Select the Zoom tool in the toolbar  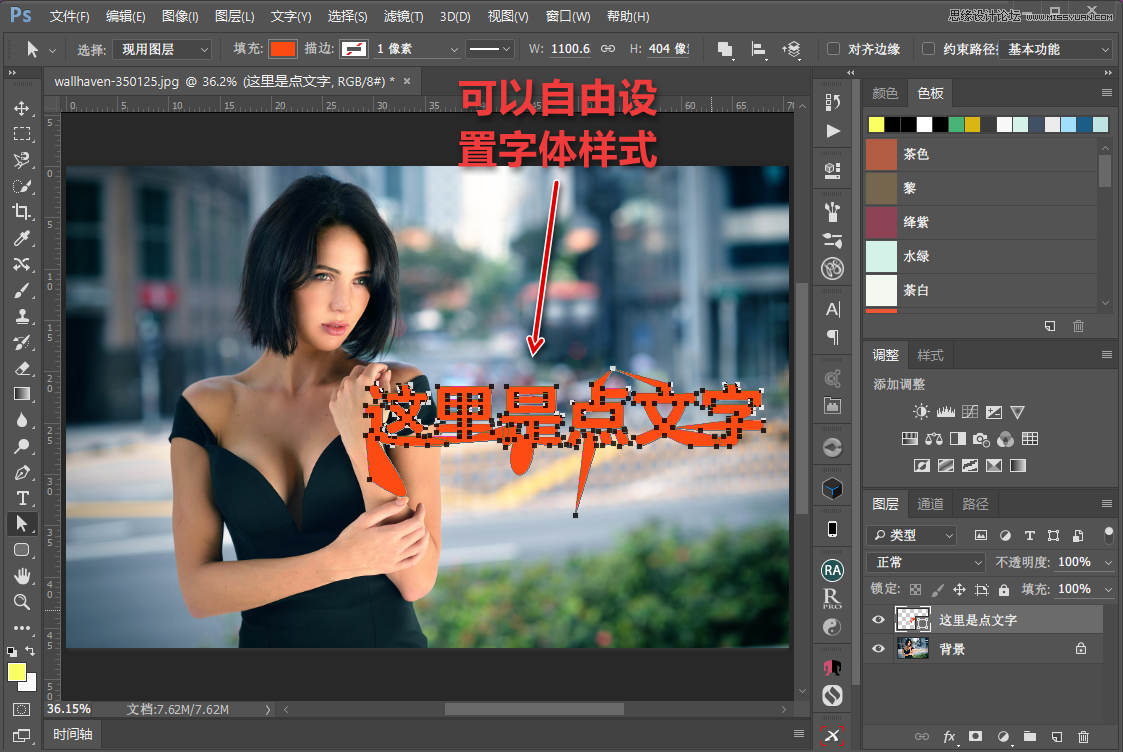[x=22, y=602]
